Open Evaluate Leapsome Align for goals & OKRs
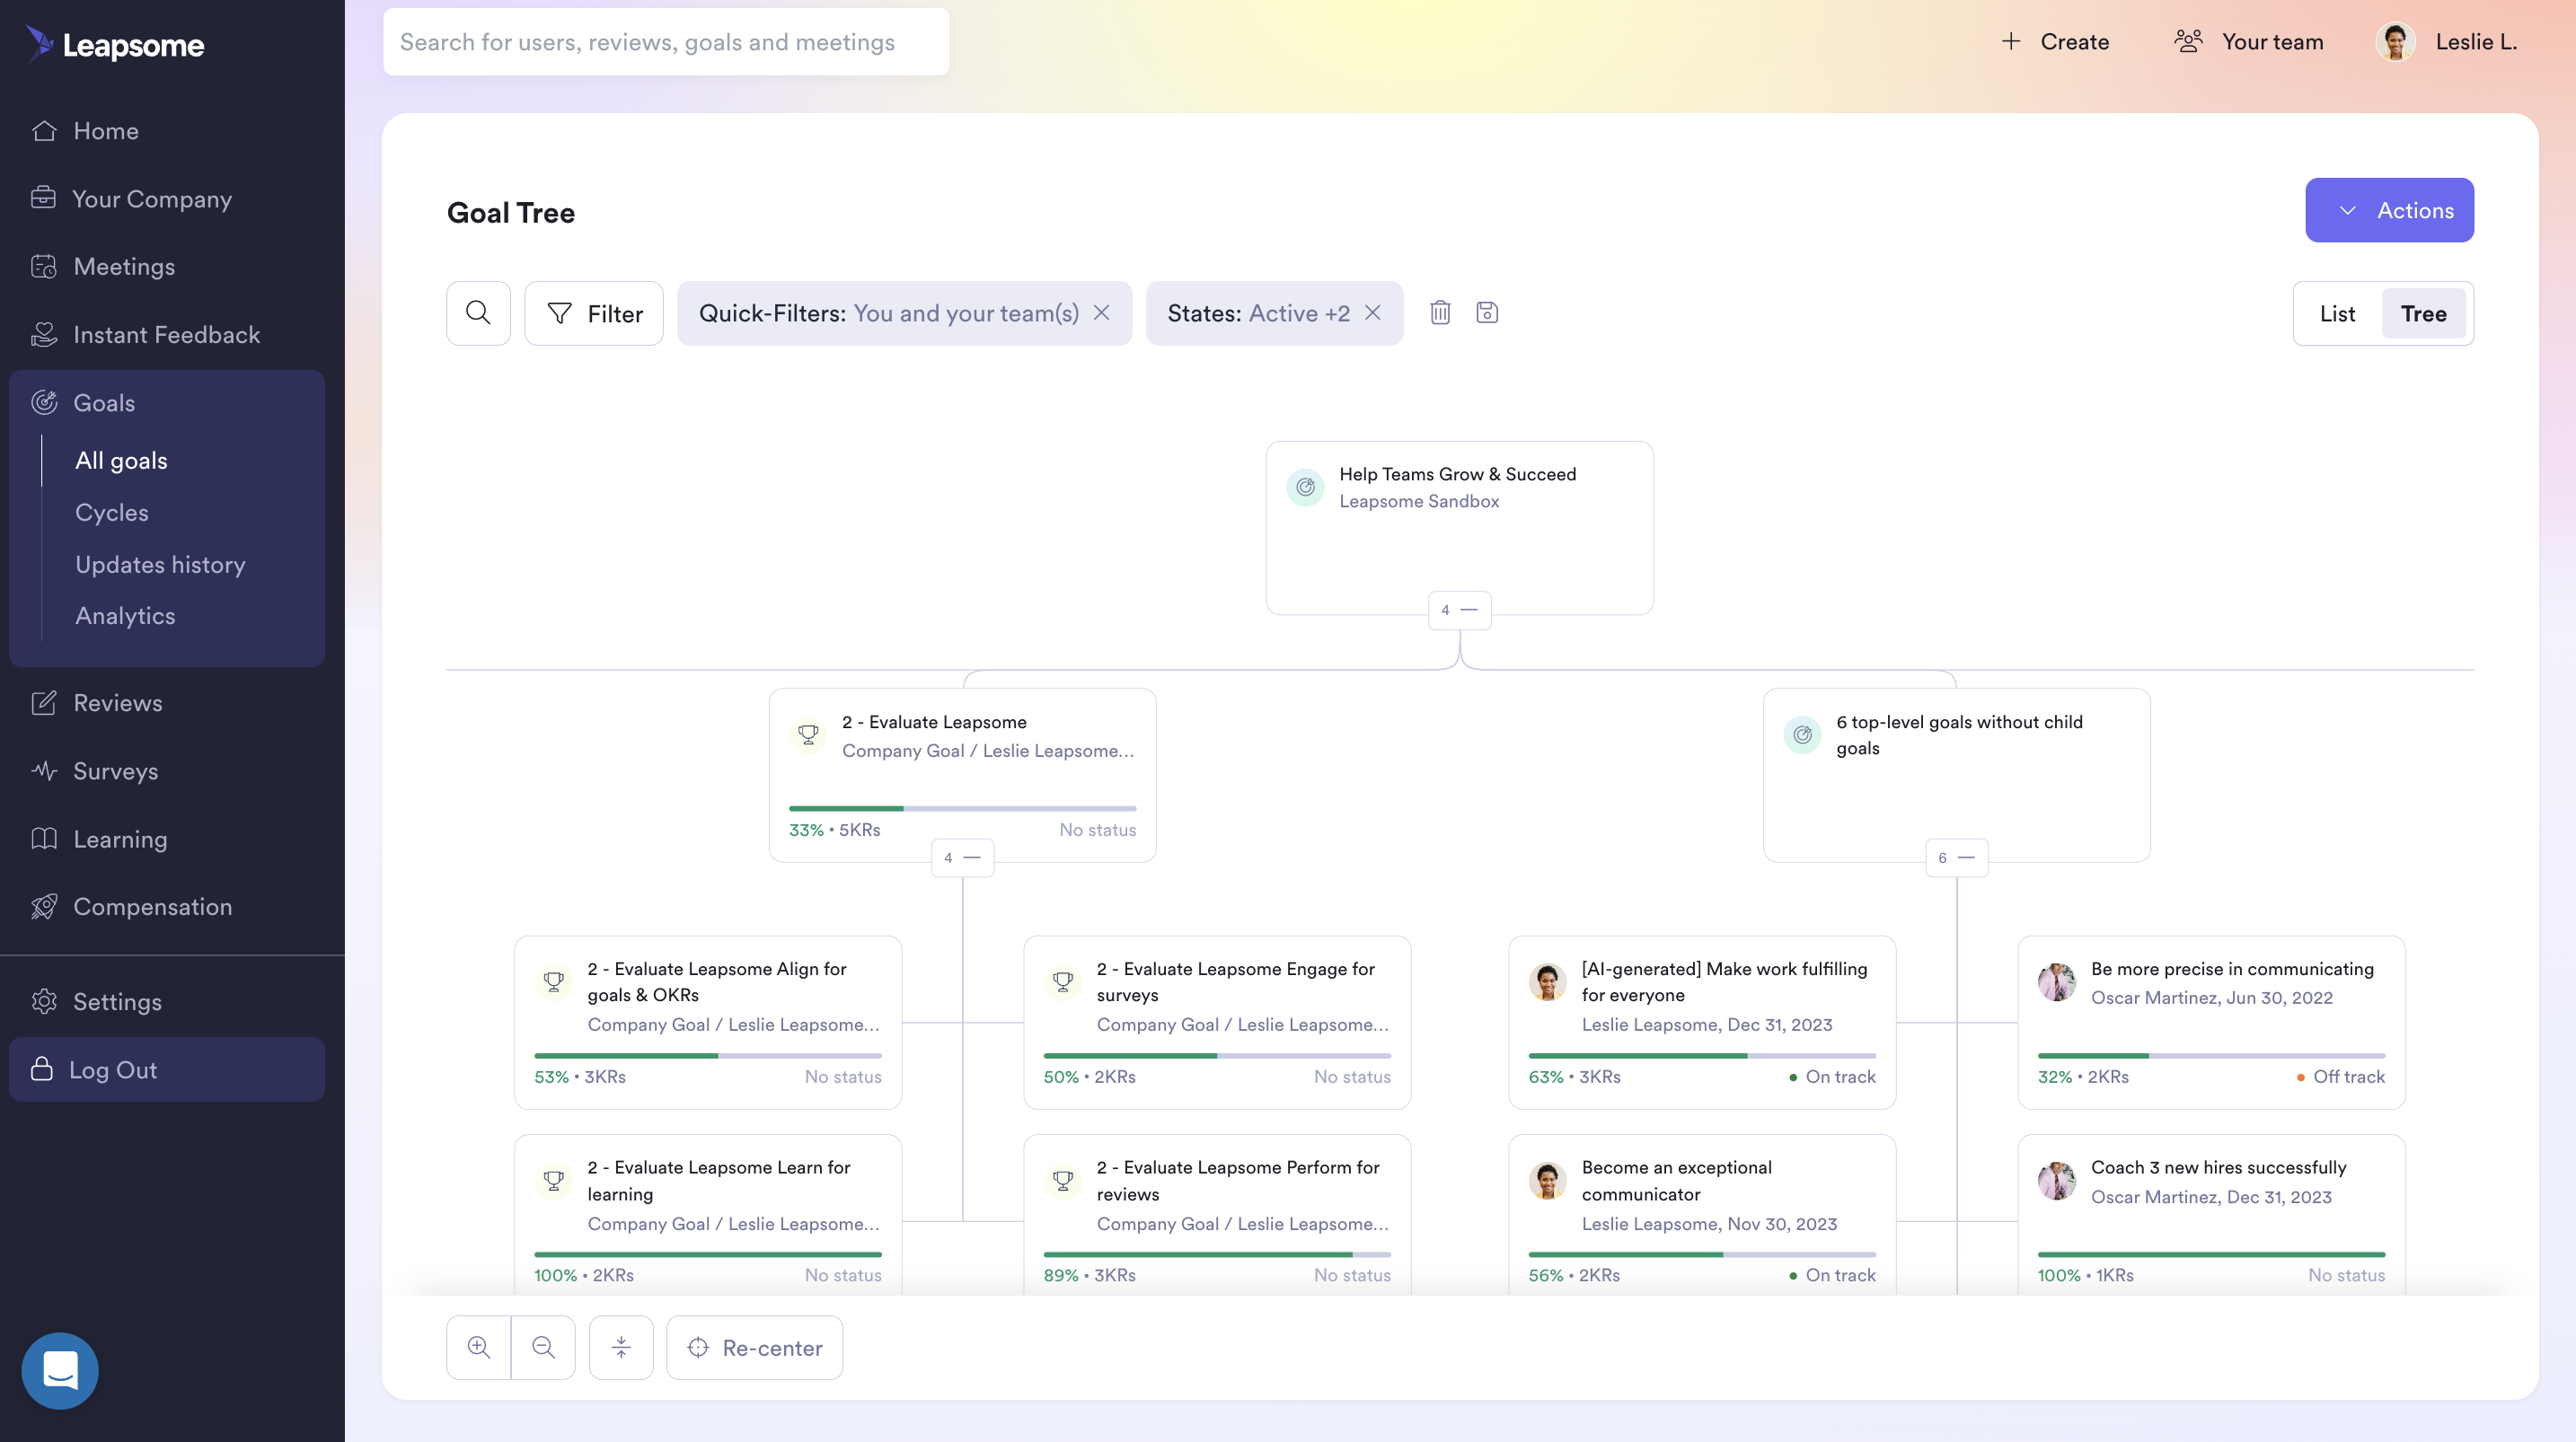The image size is (2576, 1442). pyautogui.click(x=708, y=1022)
